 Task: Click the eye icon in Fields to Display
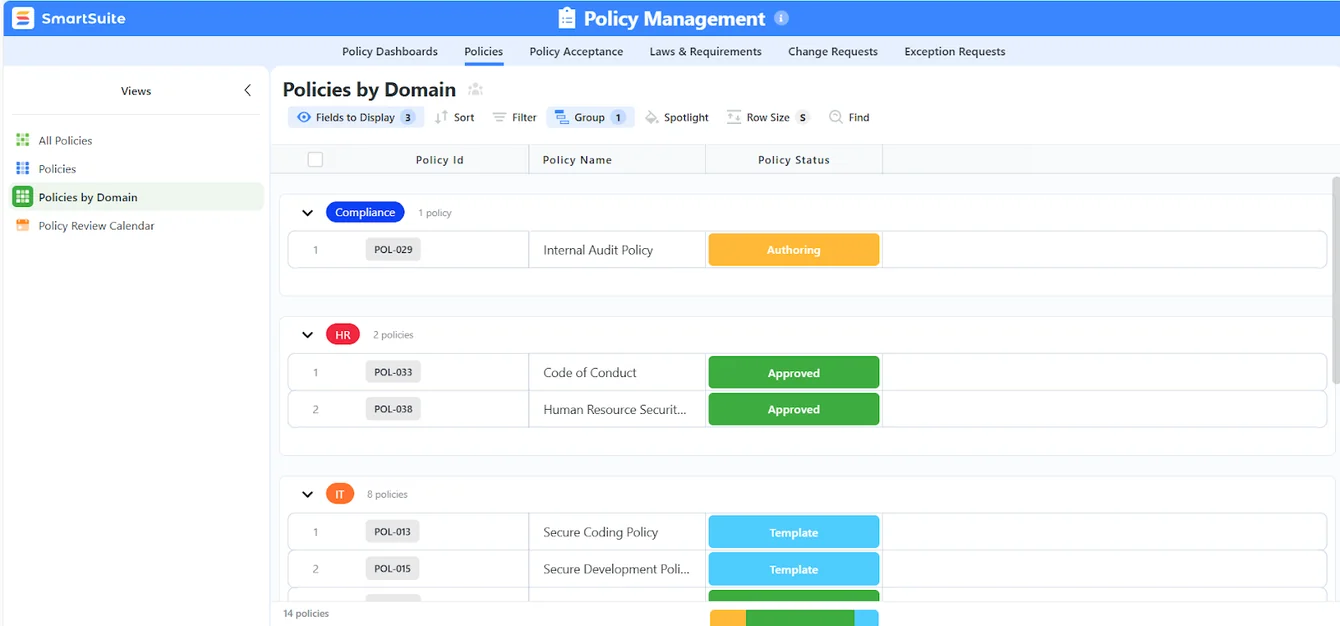[304, 117]
